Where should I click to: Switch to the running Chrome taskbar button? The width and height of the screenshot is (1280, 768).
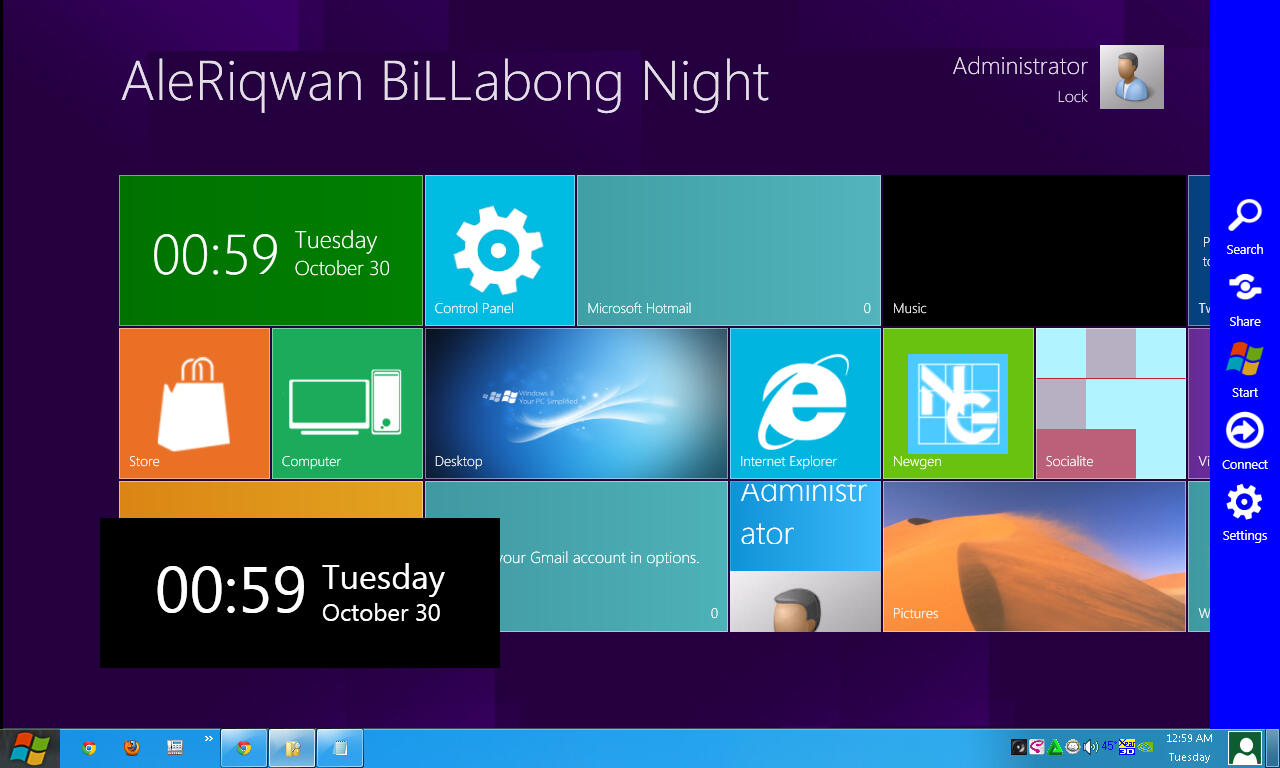243,748
